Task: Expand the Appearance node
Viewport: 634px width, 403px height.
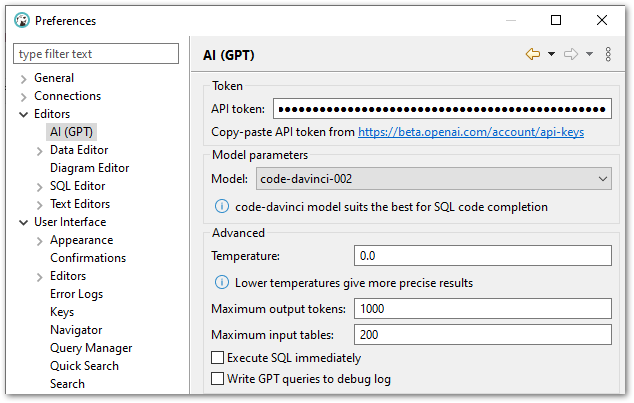Action: pyautogui.click(x=39, y=241)
